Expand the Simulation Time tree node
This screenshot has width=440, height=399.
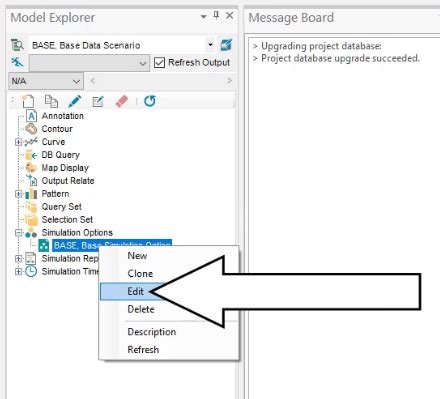click(18, 272)
